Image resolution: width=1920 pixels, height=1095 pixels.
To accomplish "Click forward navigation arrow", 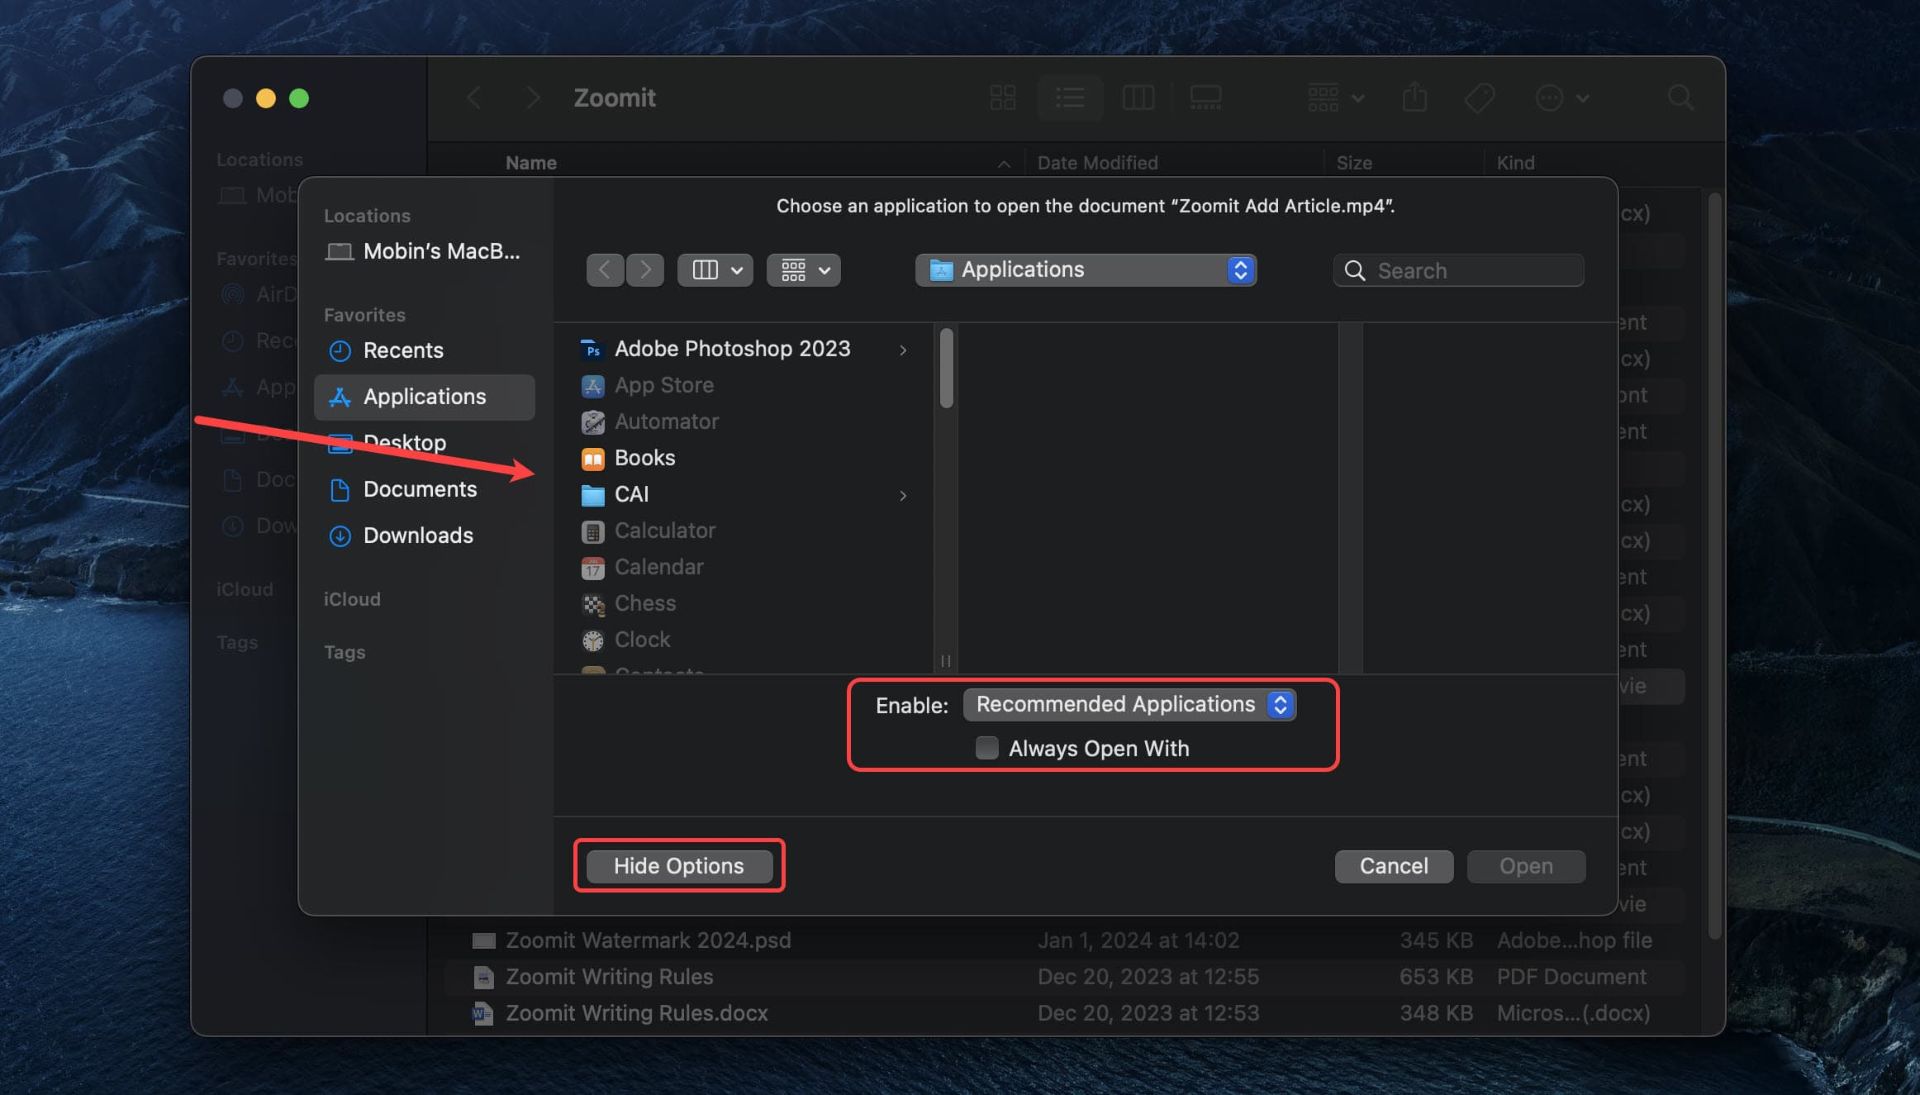I will pyautogui.click(x=645, y=269).
